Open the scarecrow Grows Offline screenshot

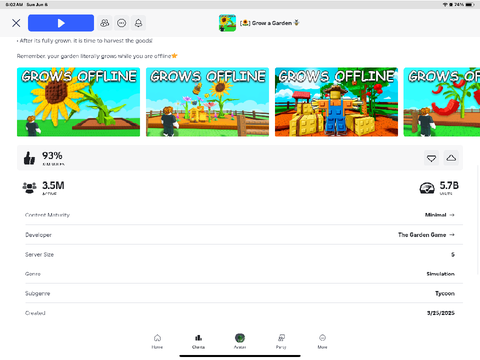(x=336, y=102)
